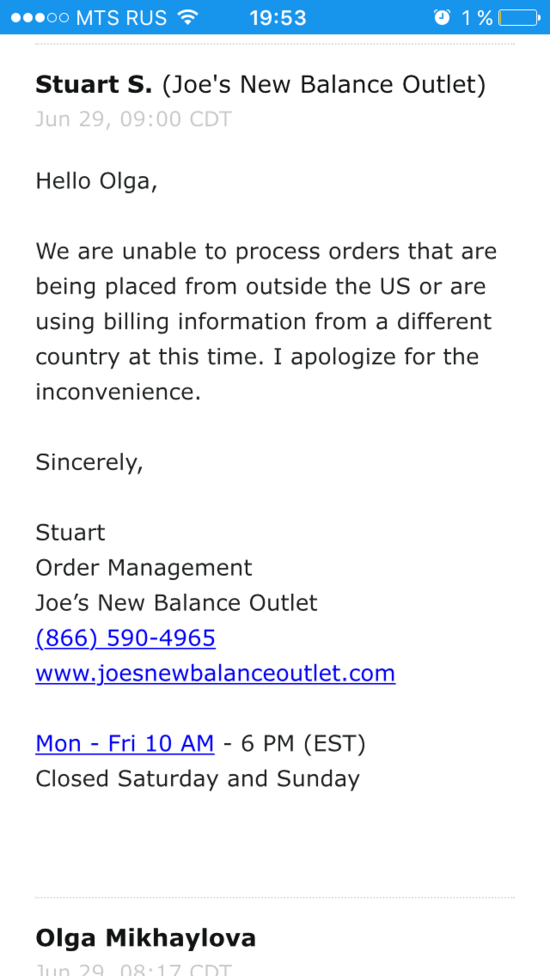The width and height of the screenshot is (550, 976).
Task: Select the Olga Mikhaylova sender name
Action: [x=146, y=937]
